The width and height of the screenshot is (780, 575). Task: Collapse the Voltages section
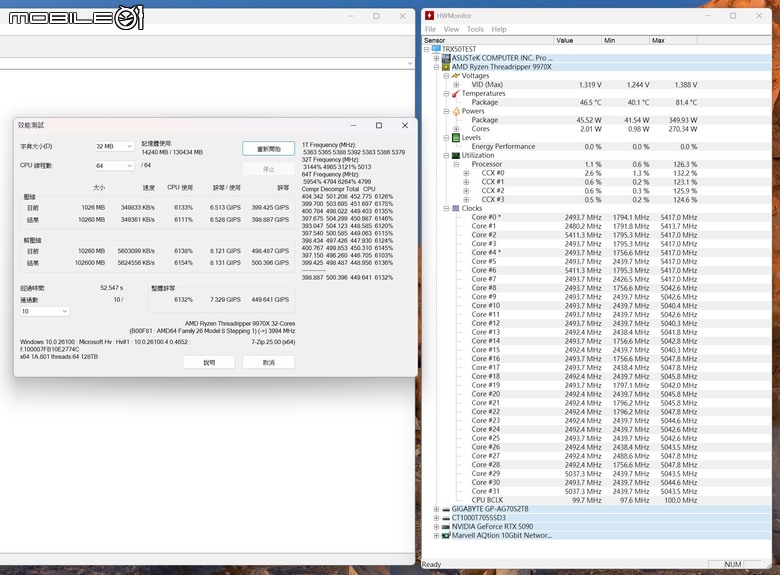tap(446, 76)
